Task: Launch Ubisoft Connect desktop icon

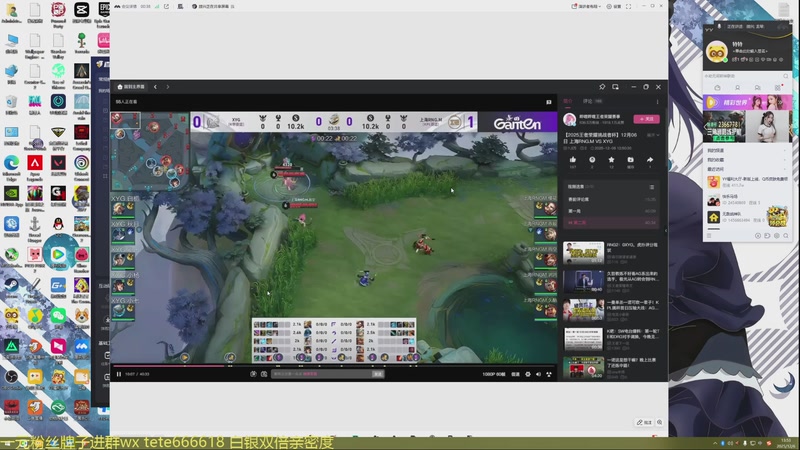Action: point(81,166)
